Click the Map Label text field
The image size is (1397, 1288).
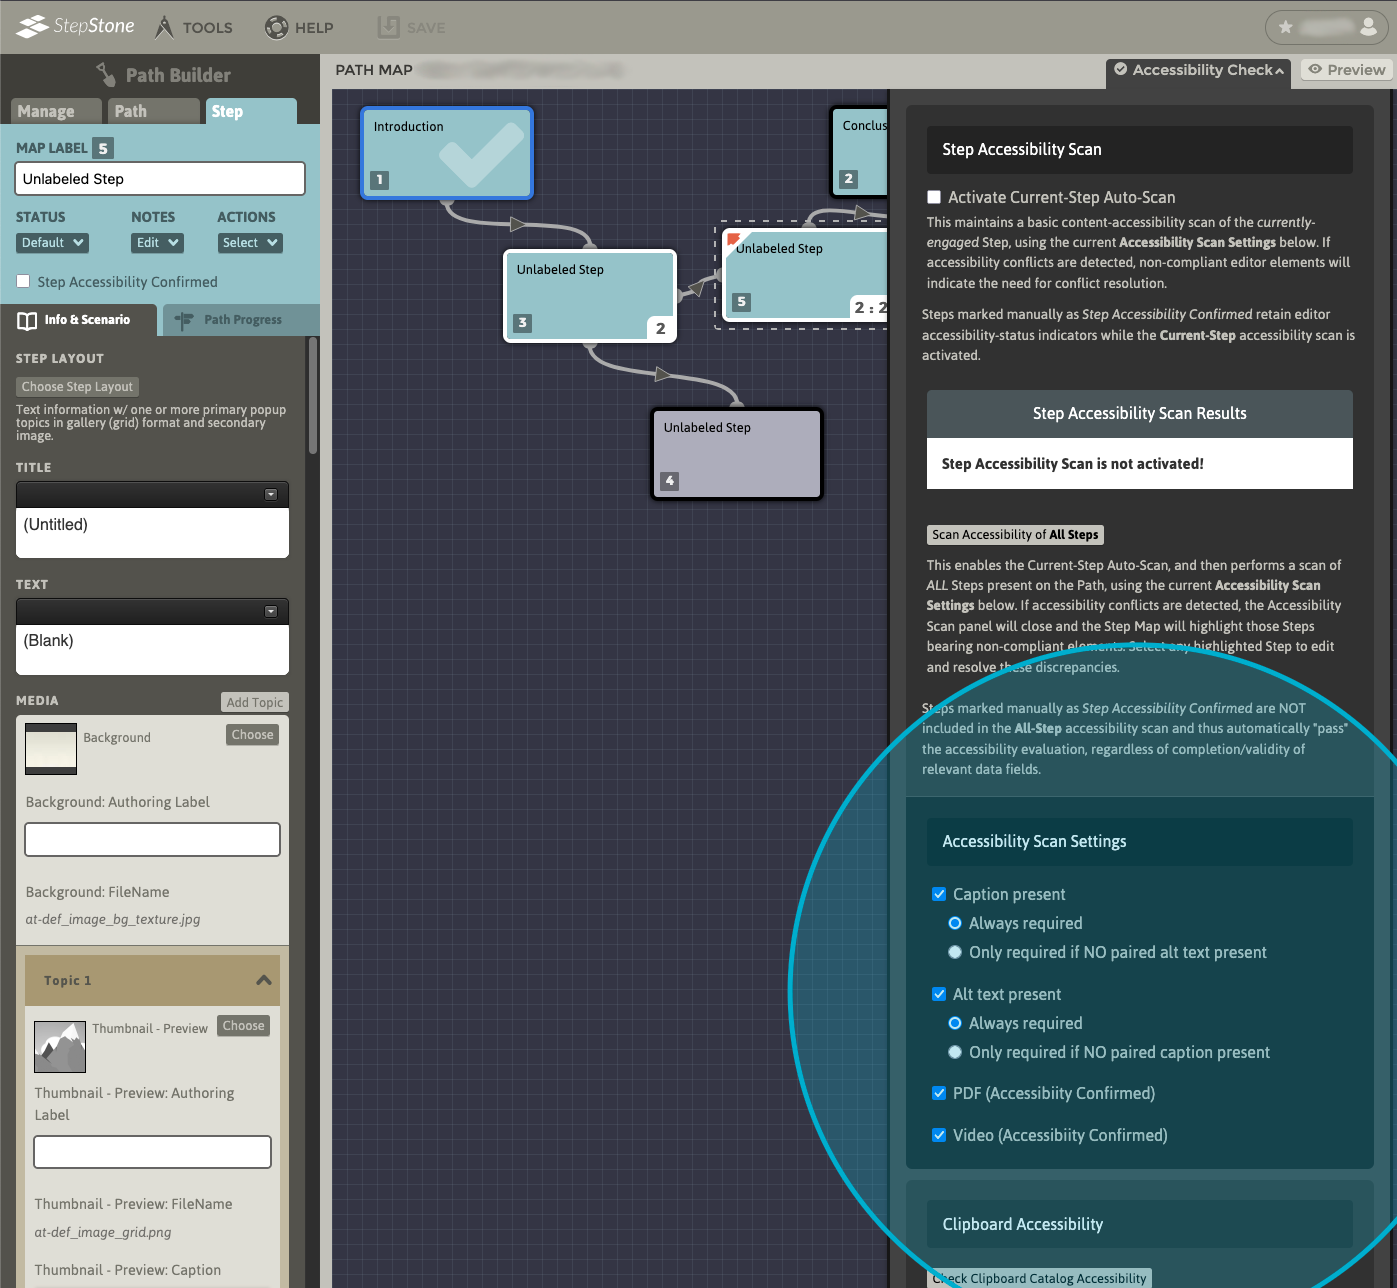click(x=160, y=179)
